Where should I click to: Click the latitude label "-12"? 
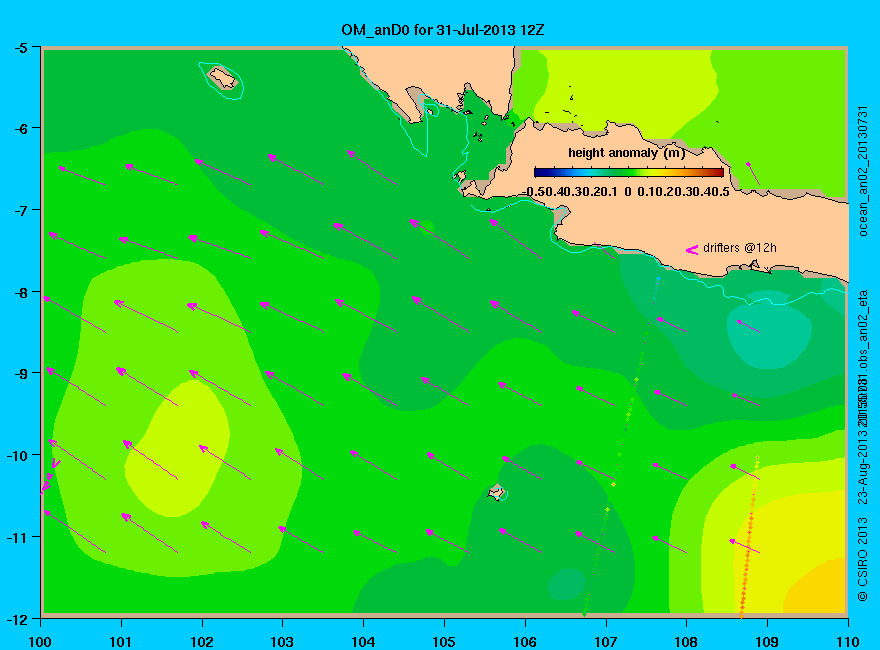point(17,620)
